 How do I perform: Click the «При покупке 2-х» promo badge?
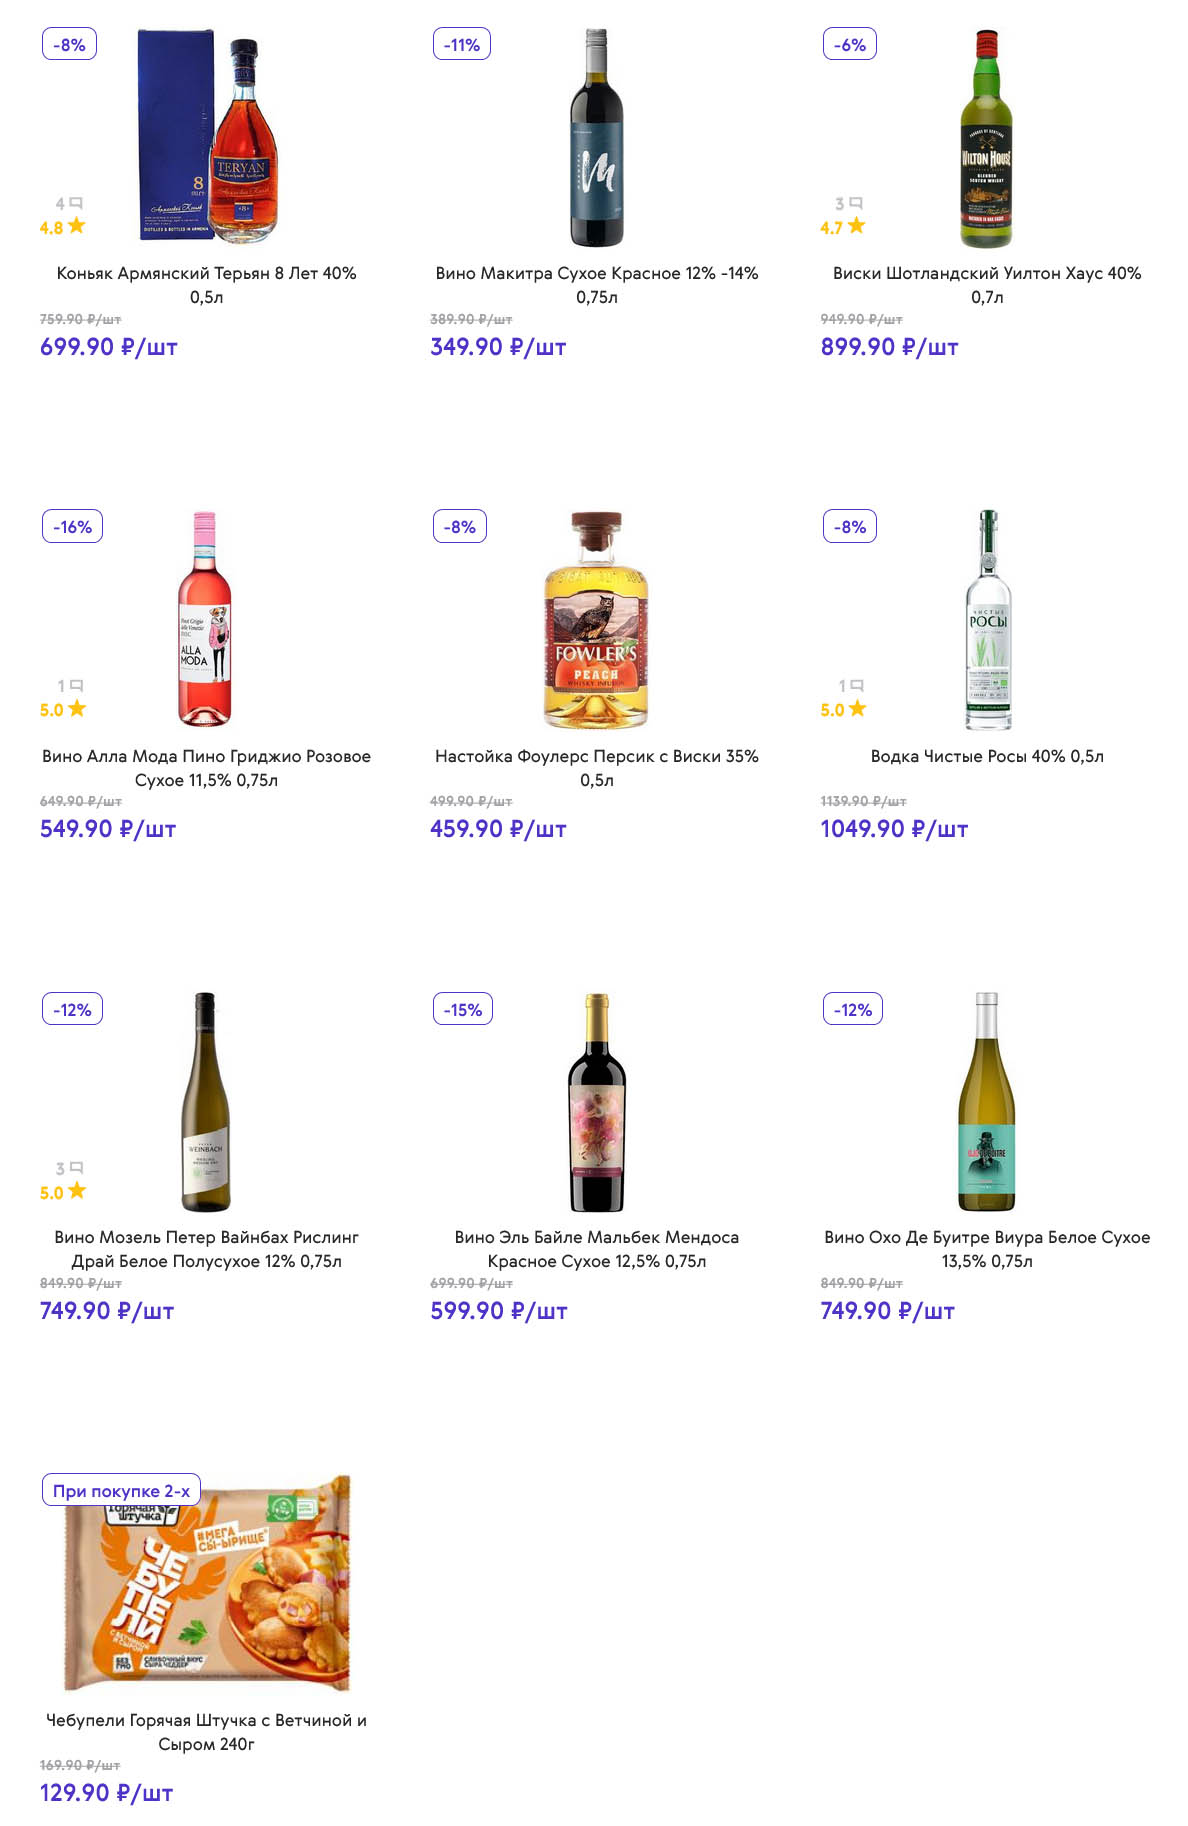(x=121, y=1491)
